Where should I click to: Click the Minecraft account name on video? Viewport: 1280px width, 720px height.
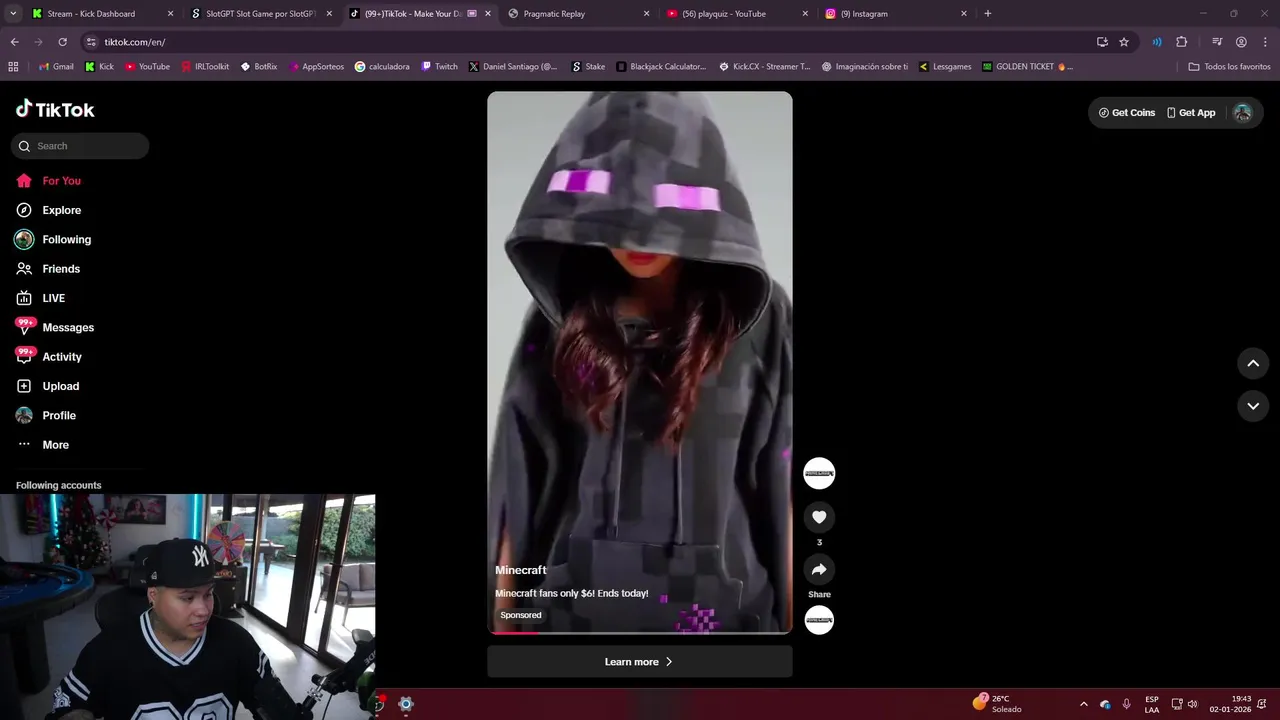tap(521, 570)
